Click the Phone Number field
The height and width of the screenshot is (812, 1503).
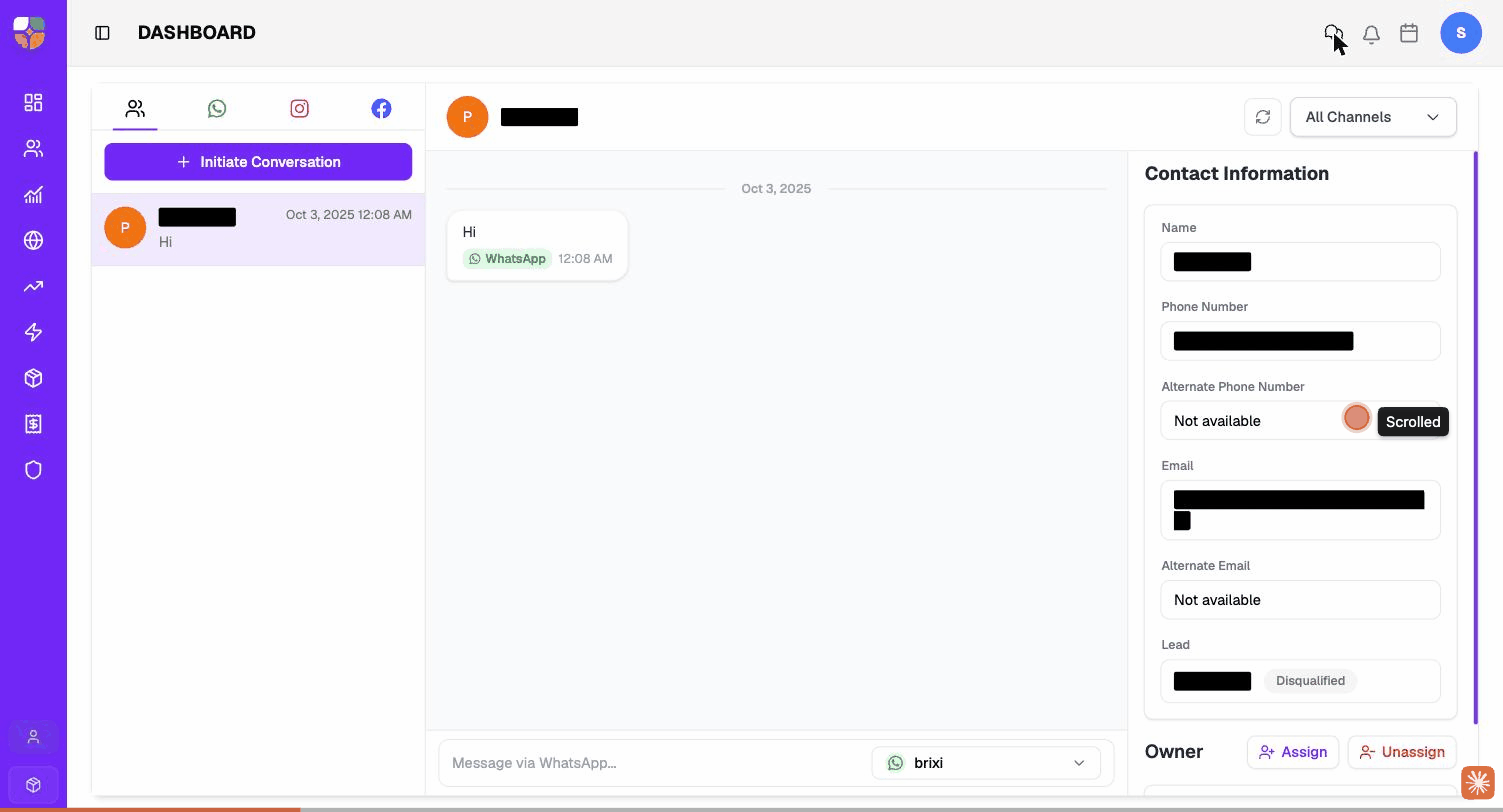pos(1300,341)
